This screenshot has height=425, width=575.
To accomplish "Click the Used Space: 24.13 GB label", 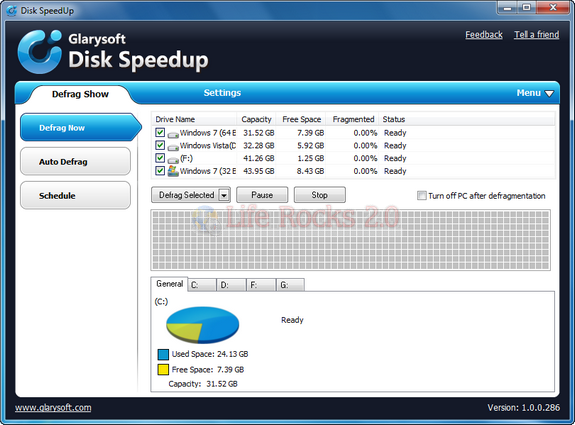I will [x=210, y=354].
